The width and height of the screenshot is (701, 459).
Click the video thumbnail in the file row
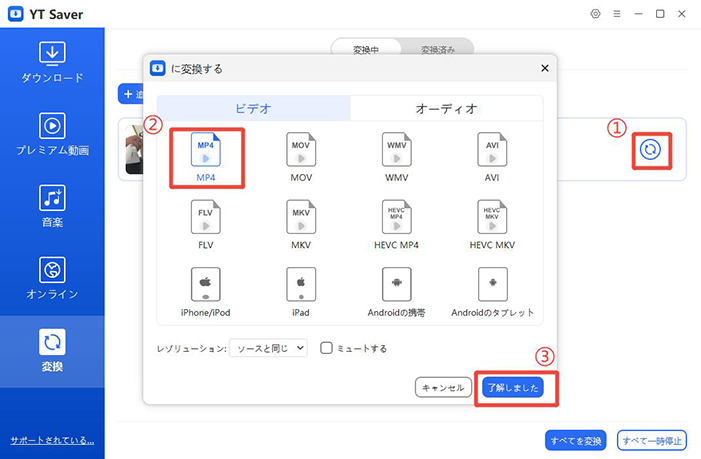(134, 150)
